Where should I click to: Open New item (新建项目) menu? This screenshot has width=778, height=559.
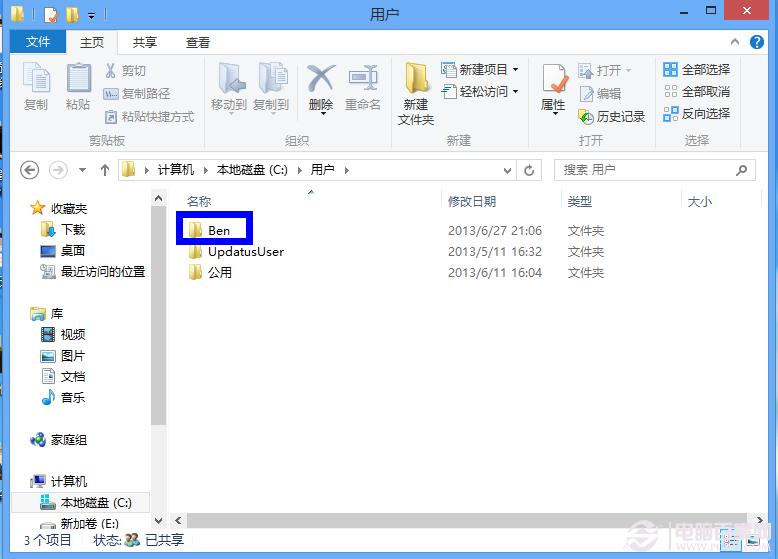(479, 69)
